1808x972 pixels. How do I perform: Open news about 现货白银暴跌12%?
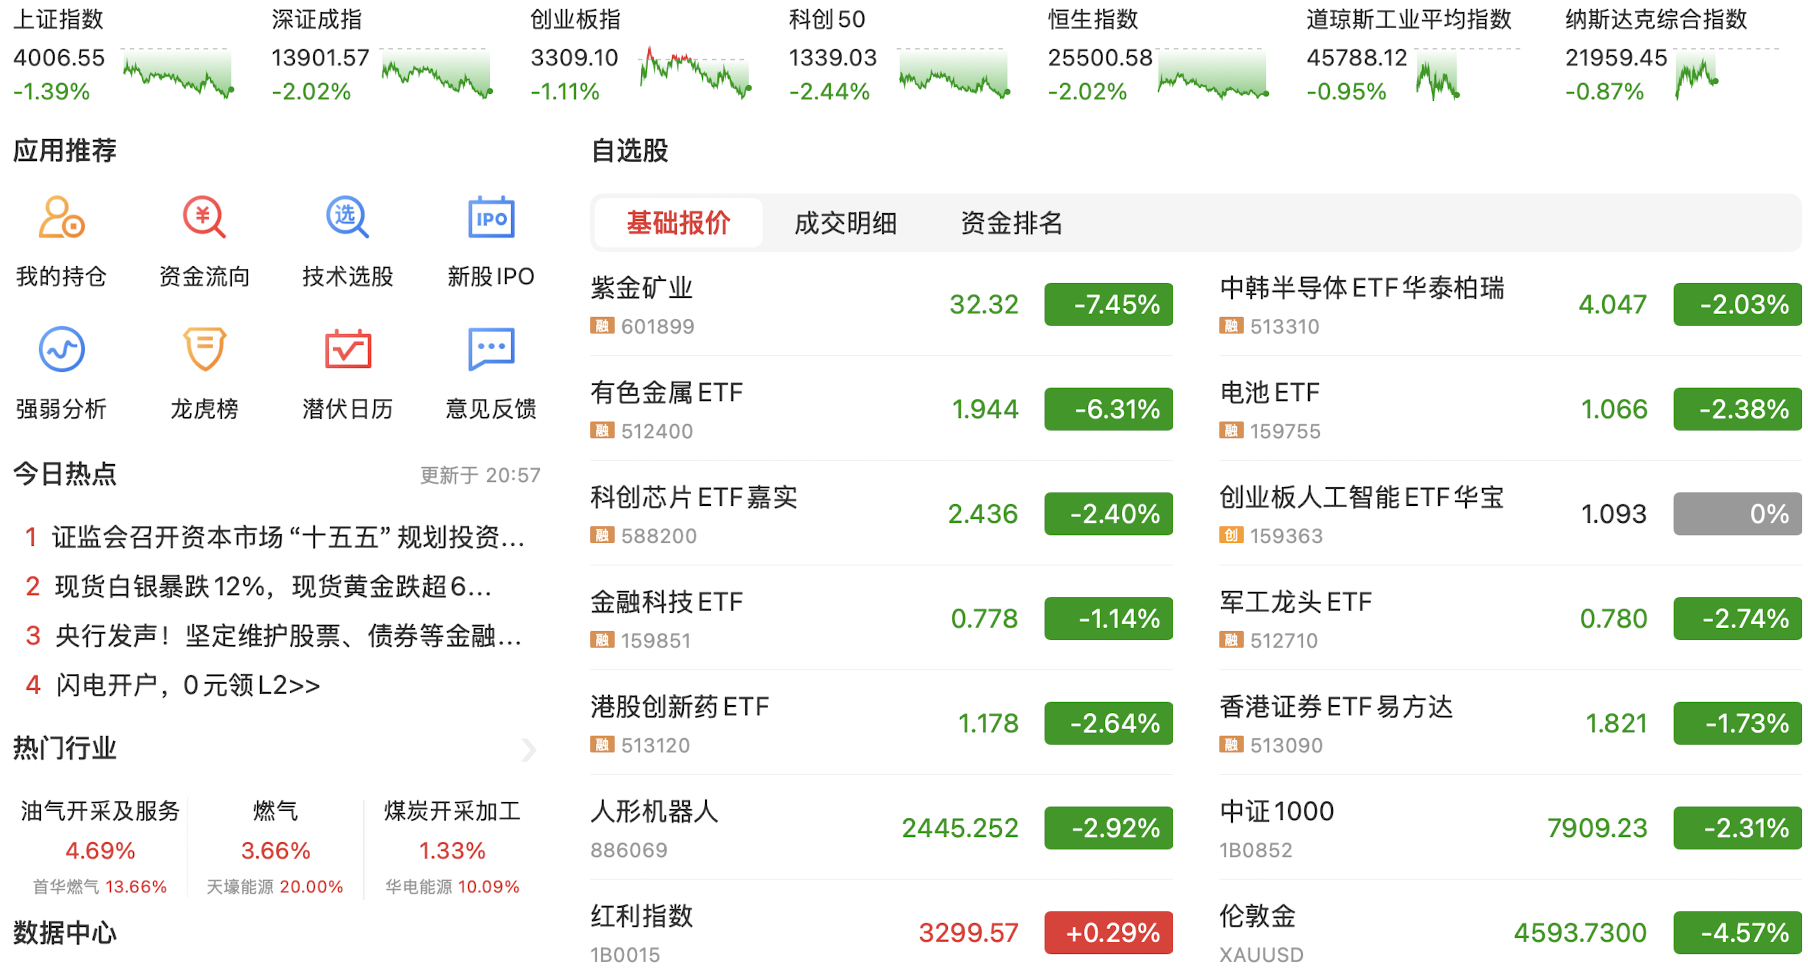(x=272, y=586)
